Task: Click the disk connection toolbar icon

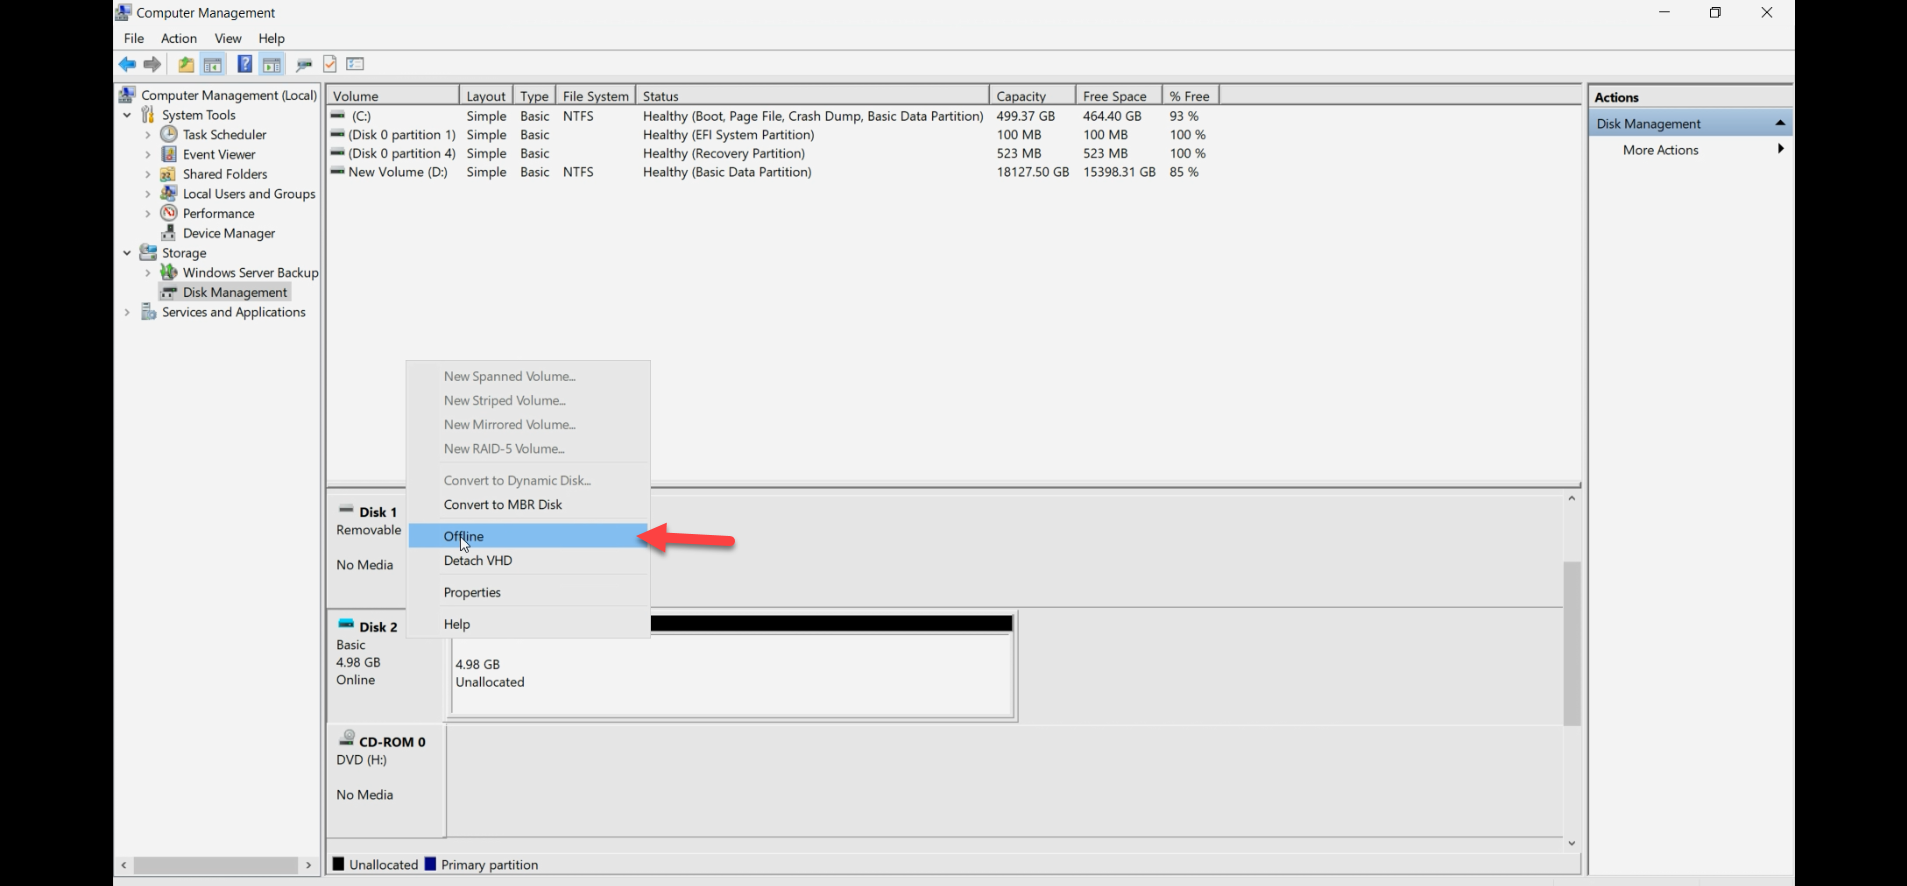Action: coord(304,64)
